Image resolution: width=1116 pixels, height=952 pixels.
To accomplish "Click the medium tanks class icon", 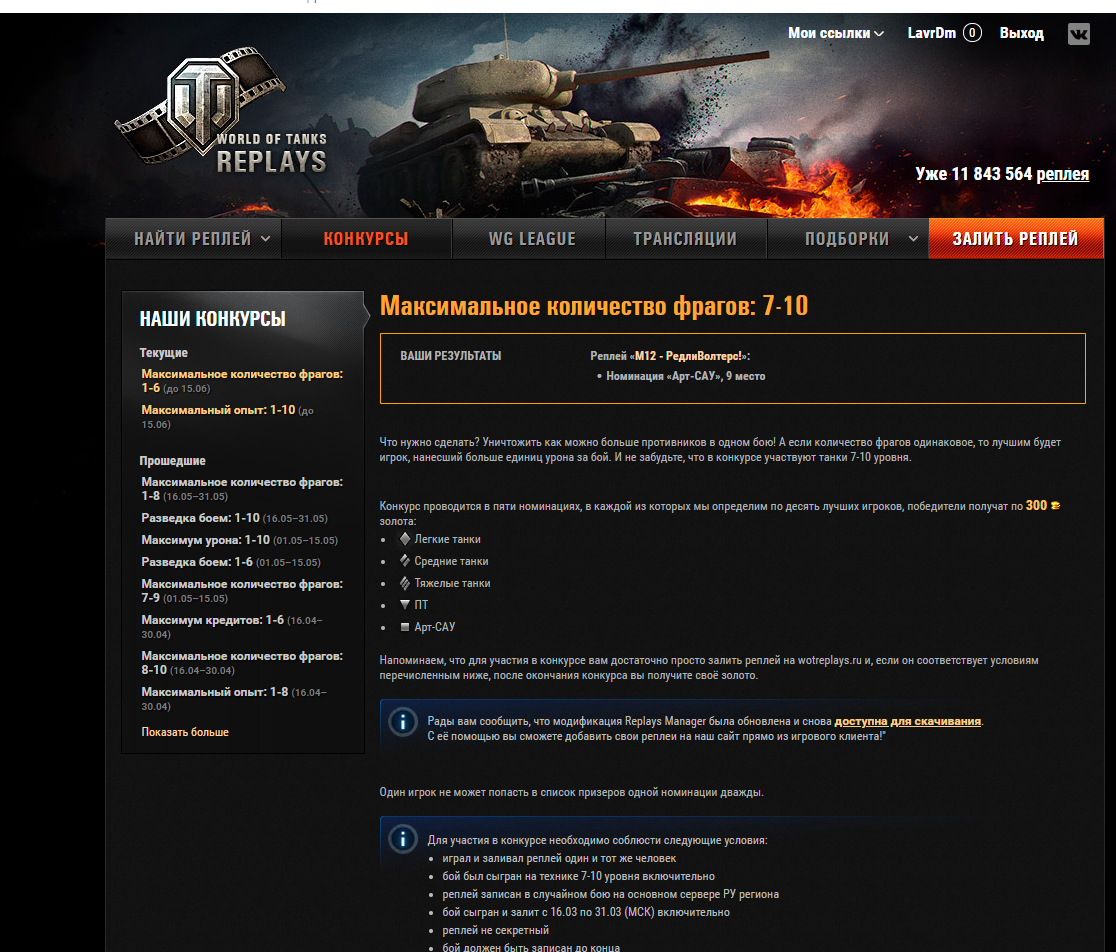I will coord(405,561).
